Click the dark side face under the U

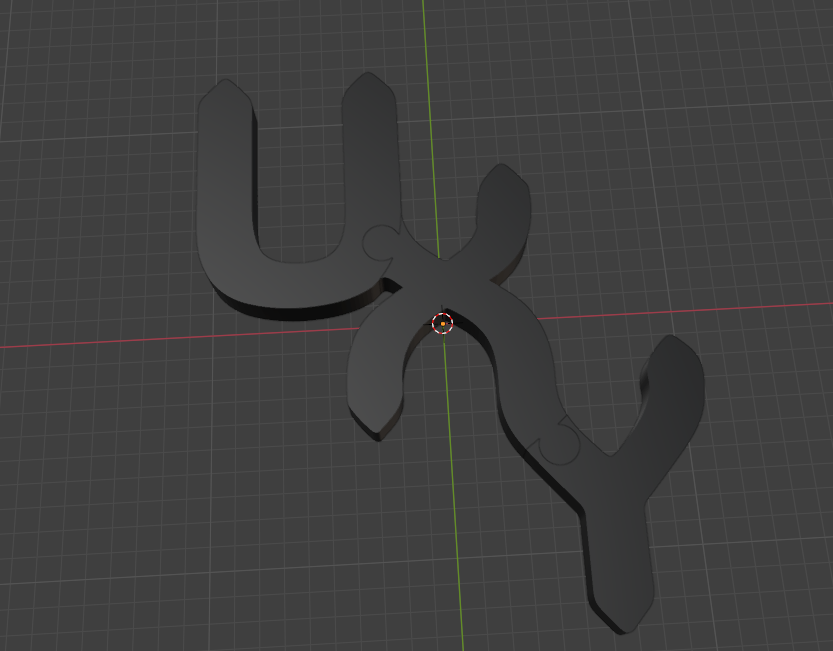tap(290, 310)
